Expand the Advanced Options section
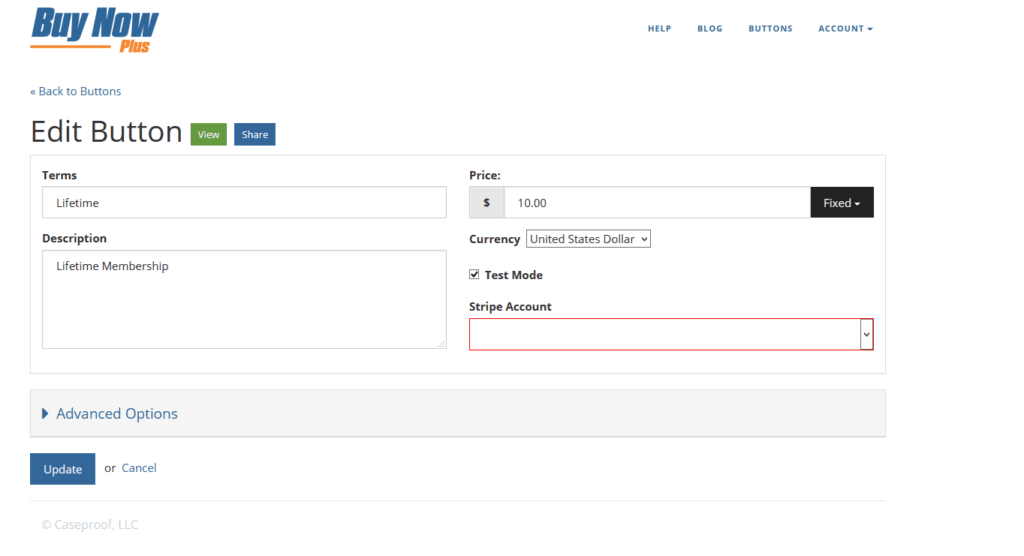This screenshot has height=556, width=1024. click(x=116, y=414)
